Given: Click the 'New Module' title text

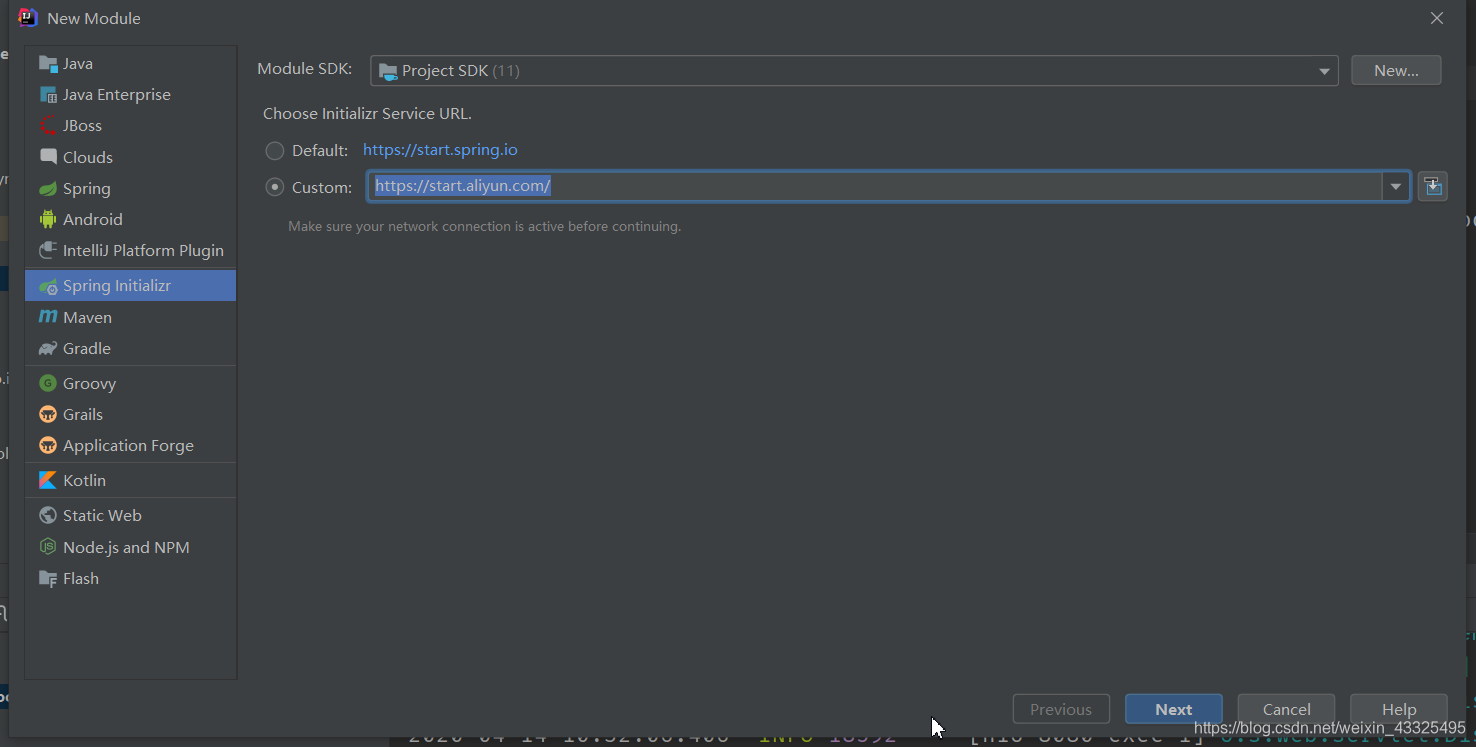Looking at the screenshot, I should click(94, 18).
